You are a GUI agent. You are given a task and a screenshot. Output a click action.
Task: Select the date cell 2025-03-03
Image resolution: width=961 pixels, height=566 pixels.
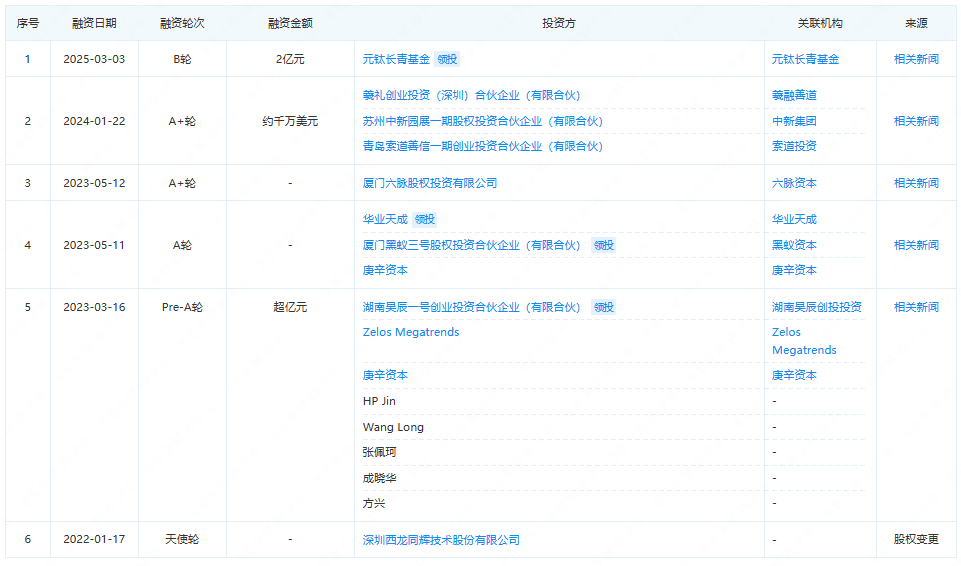click(94, 59)
